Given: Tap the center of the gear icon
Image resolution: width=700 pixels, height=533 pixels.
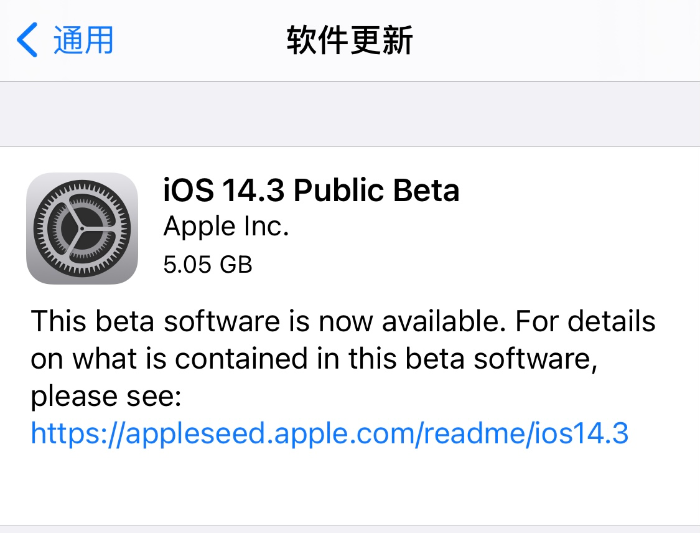Looking at the screenshot, I should [82, 228].
